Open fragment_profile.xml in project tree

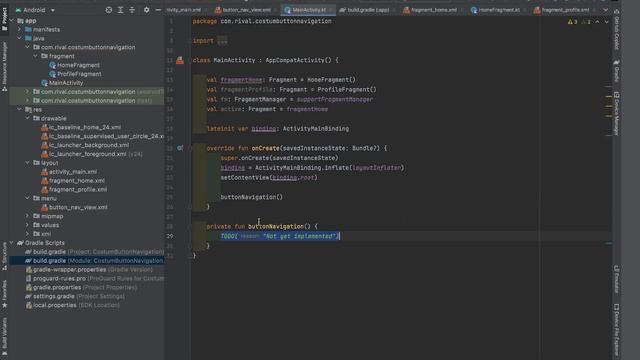78,190
